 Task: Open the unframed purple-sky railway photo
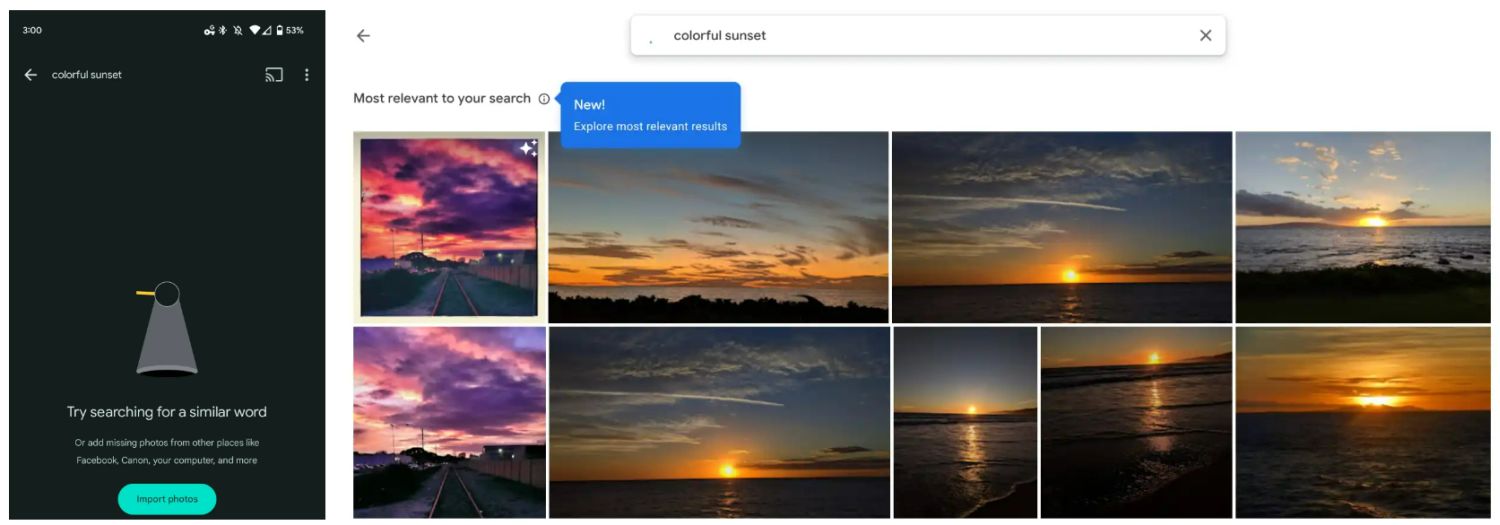pyautogui.click(x=449, y=422)
